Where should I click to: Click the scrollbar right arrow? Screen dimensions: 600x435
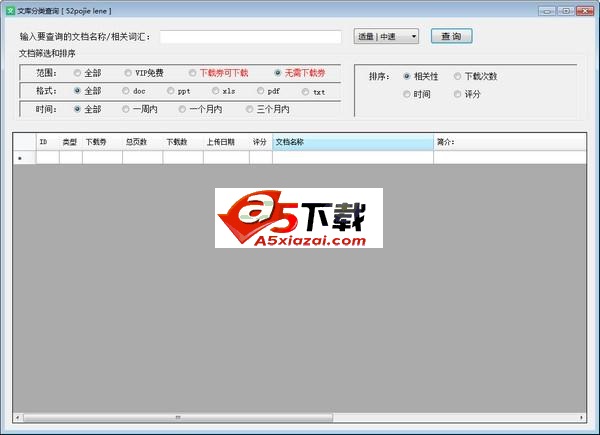point(581,417)
